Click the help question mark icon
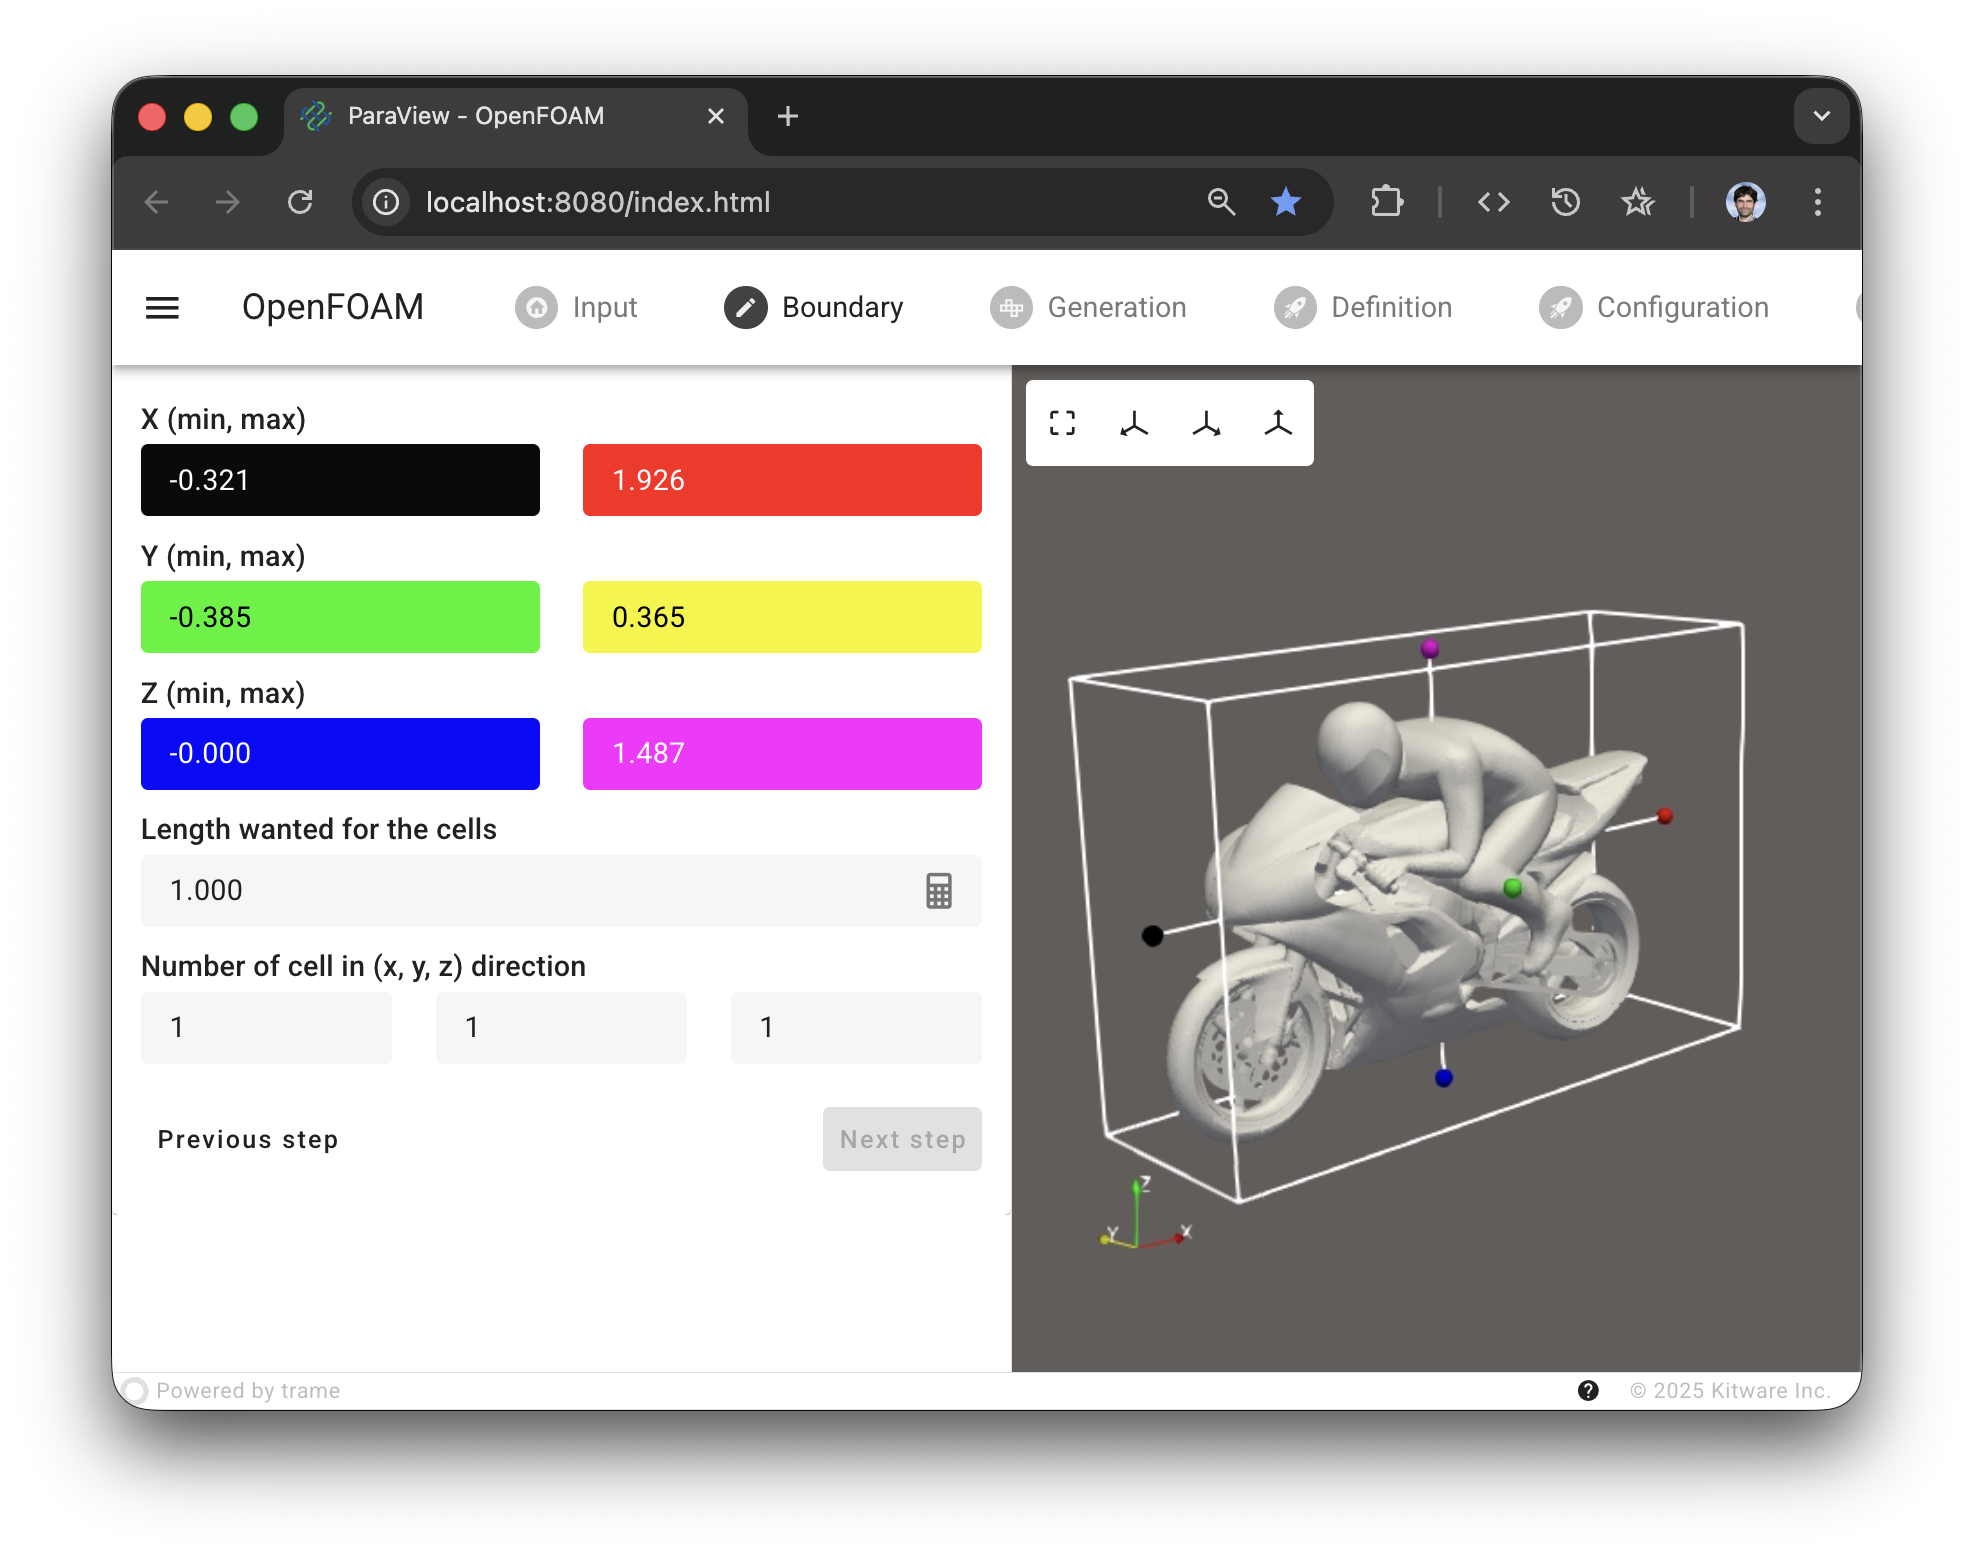1974x1558 pixels. tap(1588, 1391)
